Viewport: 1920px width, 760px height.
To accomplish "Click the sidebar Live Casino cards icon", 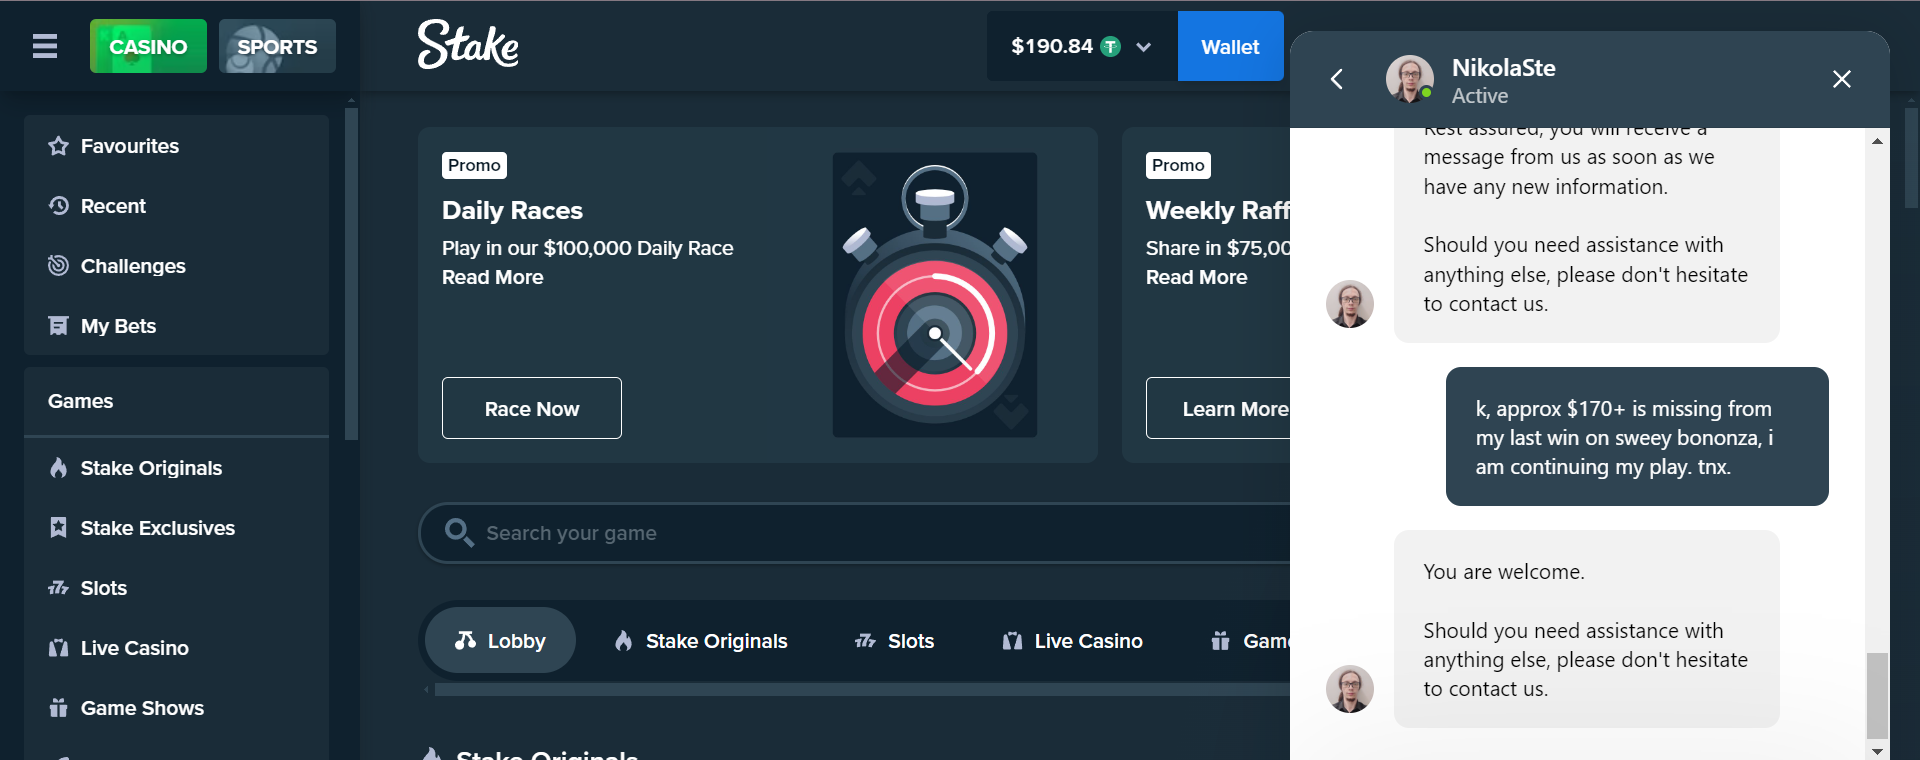I will (58, 648).
